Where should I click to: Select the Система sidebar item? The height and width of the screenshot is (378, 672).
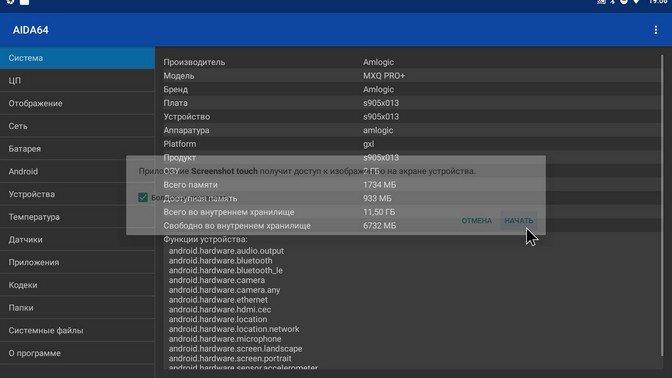tap(77, 58)
